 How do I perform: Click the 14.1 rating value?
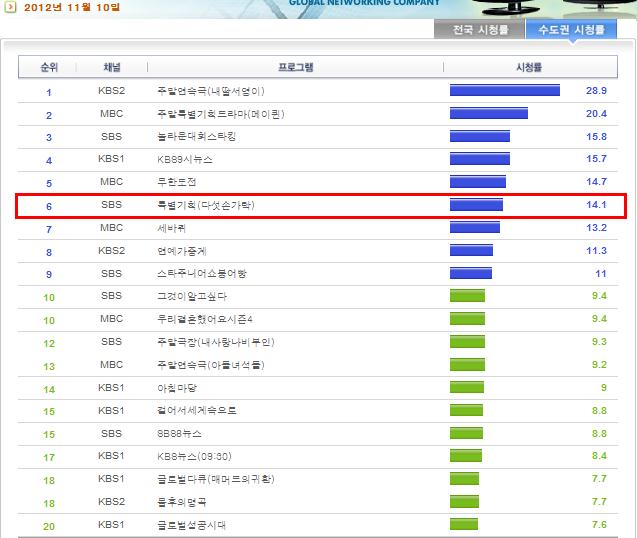tap(596, 205)
